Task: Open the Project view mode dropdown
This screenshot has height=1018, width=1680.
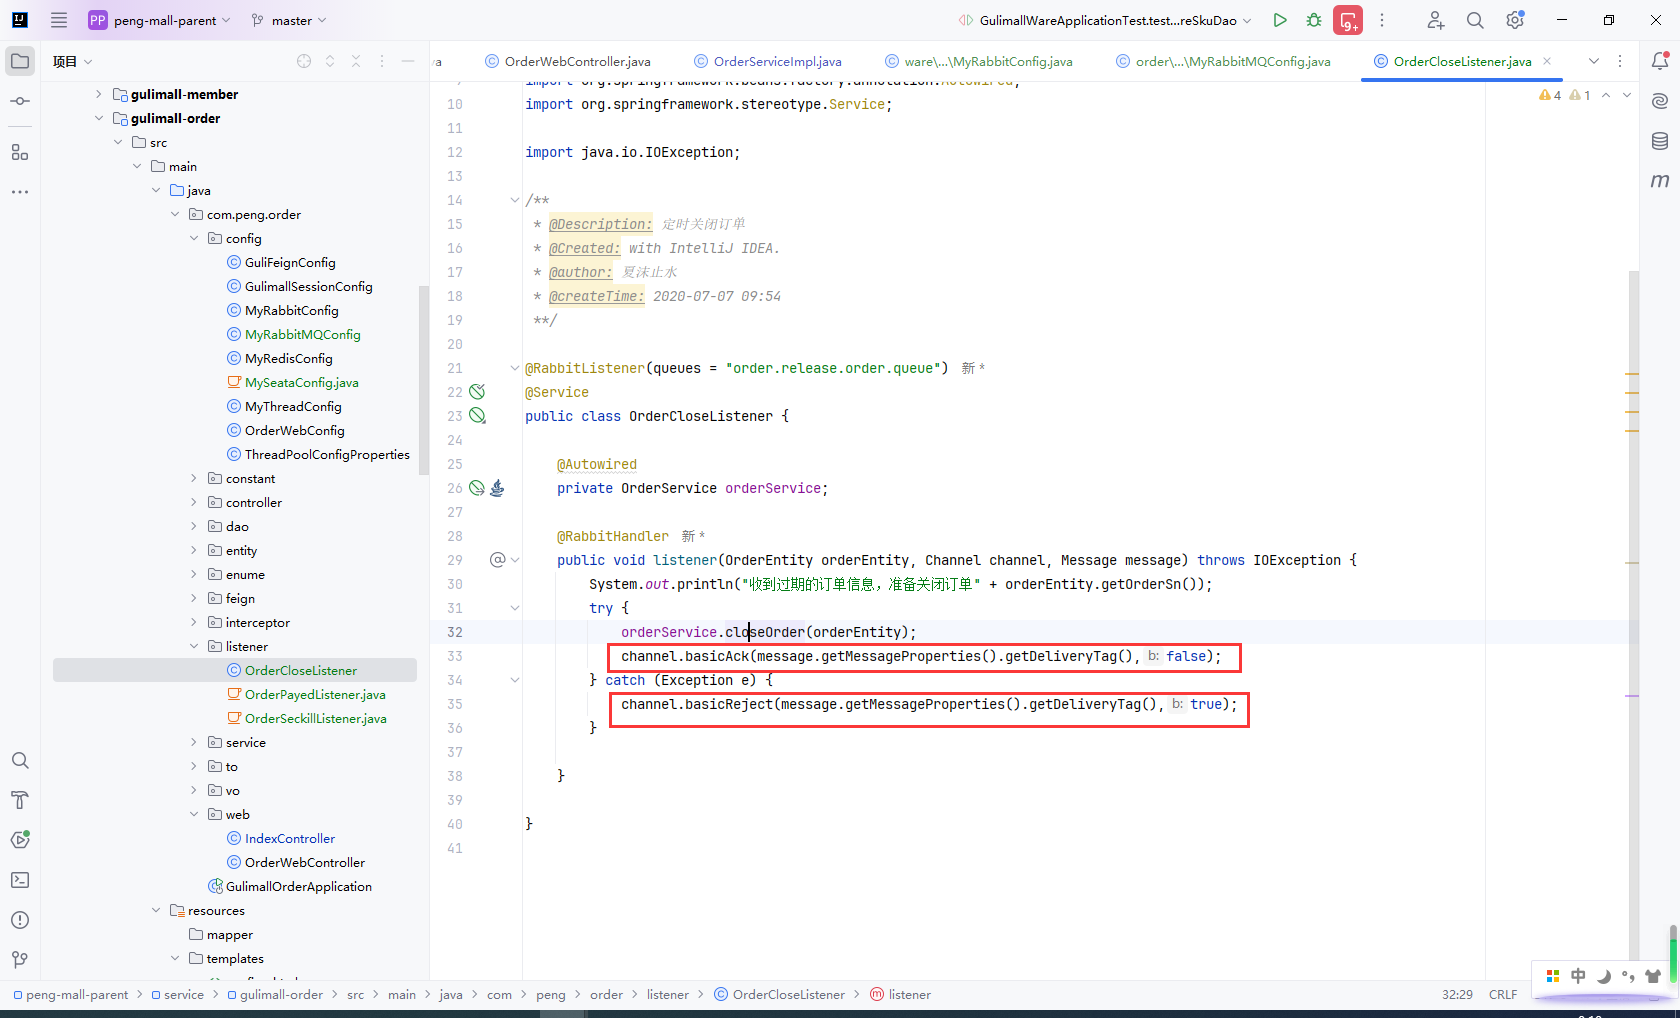Action: (x=72, y=61)
